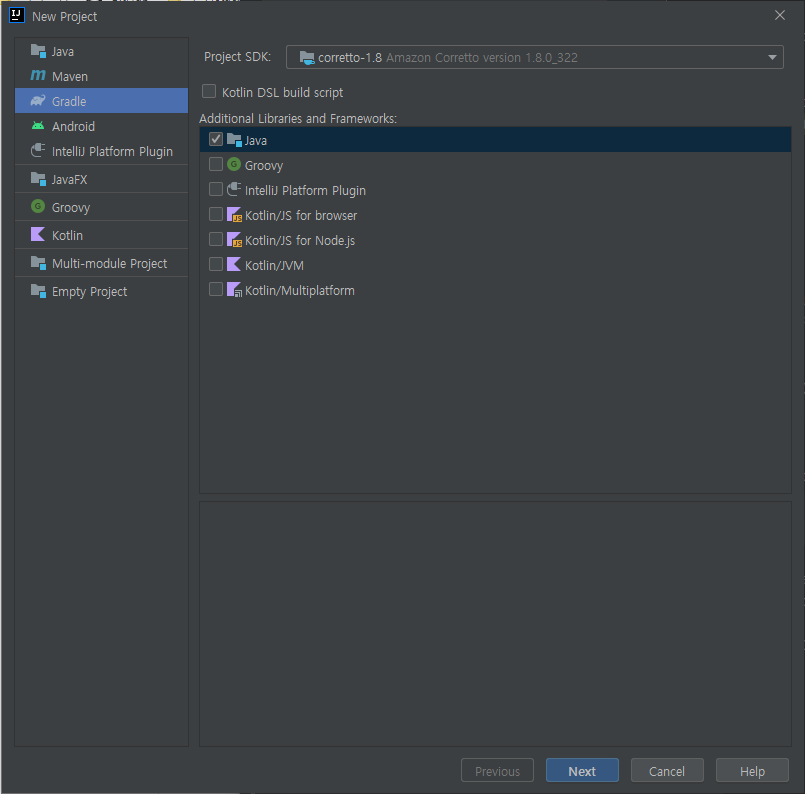Click 'Additional Libraries and Frameworks' heading
Screen dimensions: 805x794
point(298,119)
